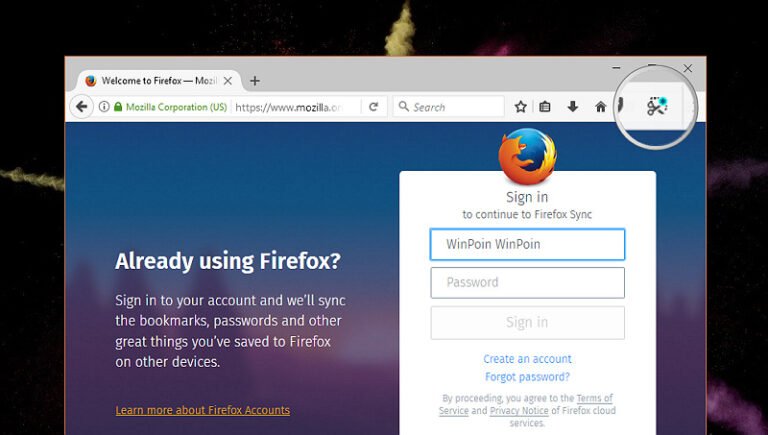Bookmark this page with the star
Viewport: 768px width, 435px height.
point(520,107)
